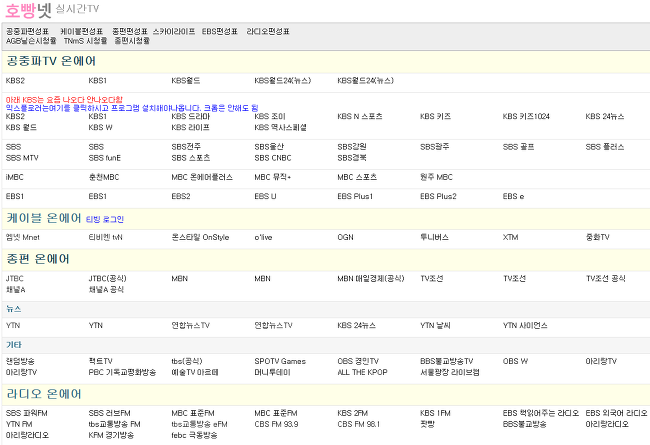Watch the KBS 드라마 channel

191,117
